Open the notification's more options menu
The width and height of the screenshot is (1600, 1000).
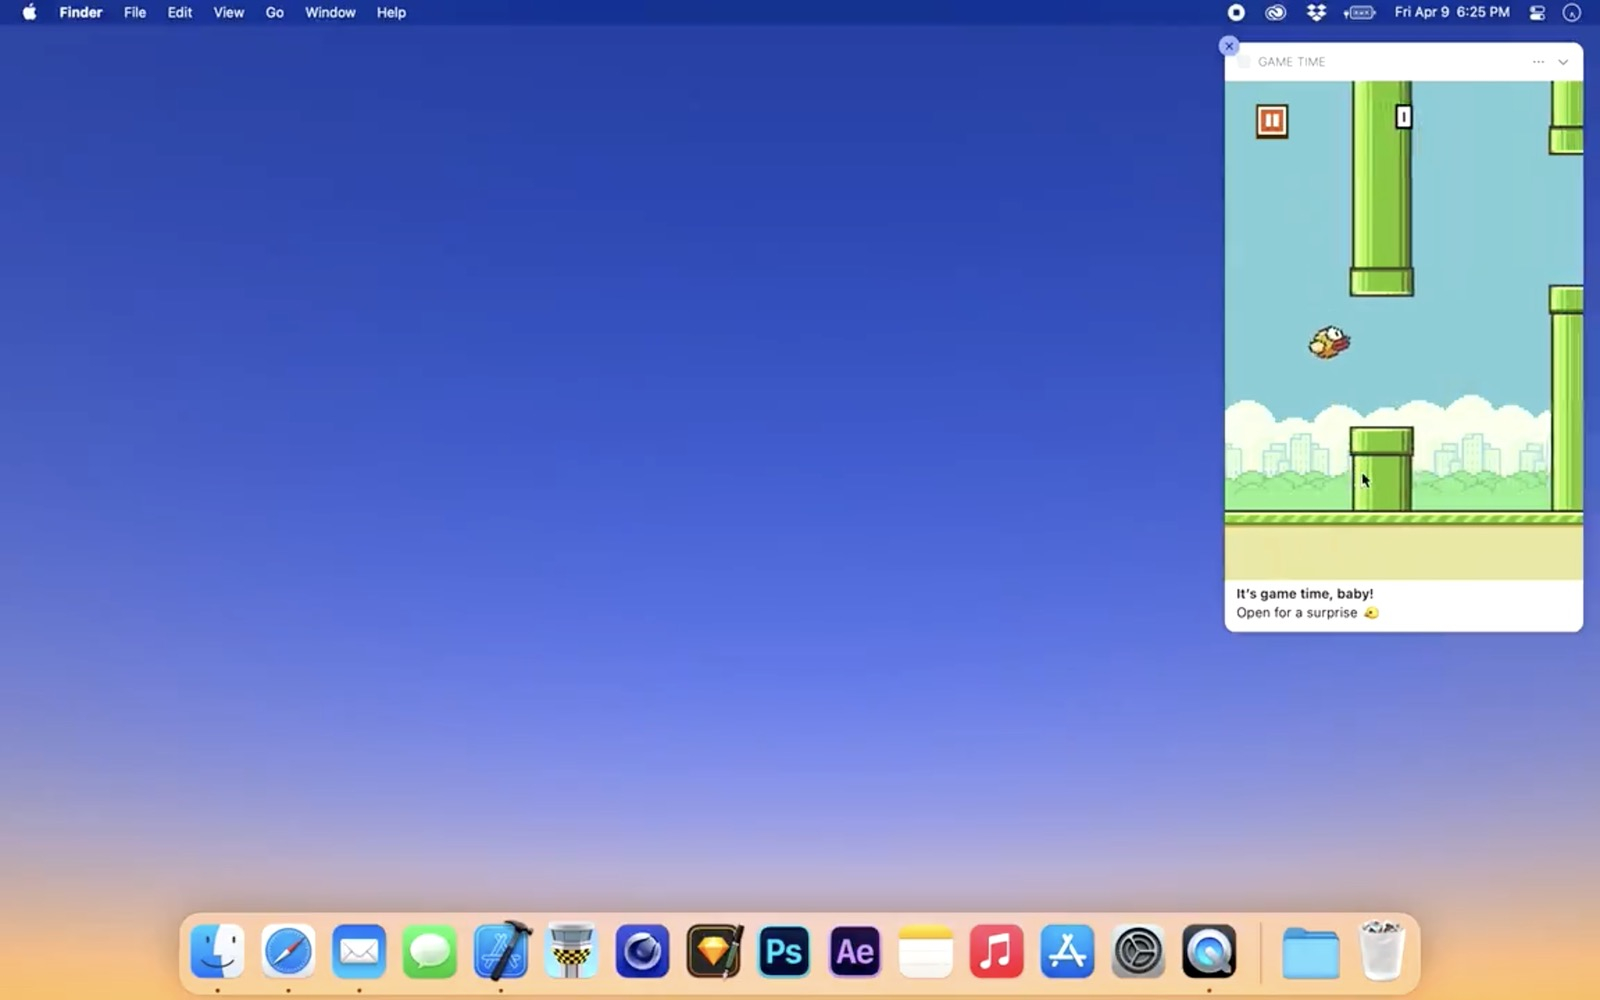coord(1537,61)
